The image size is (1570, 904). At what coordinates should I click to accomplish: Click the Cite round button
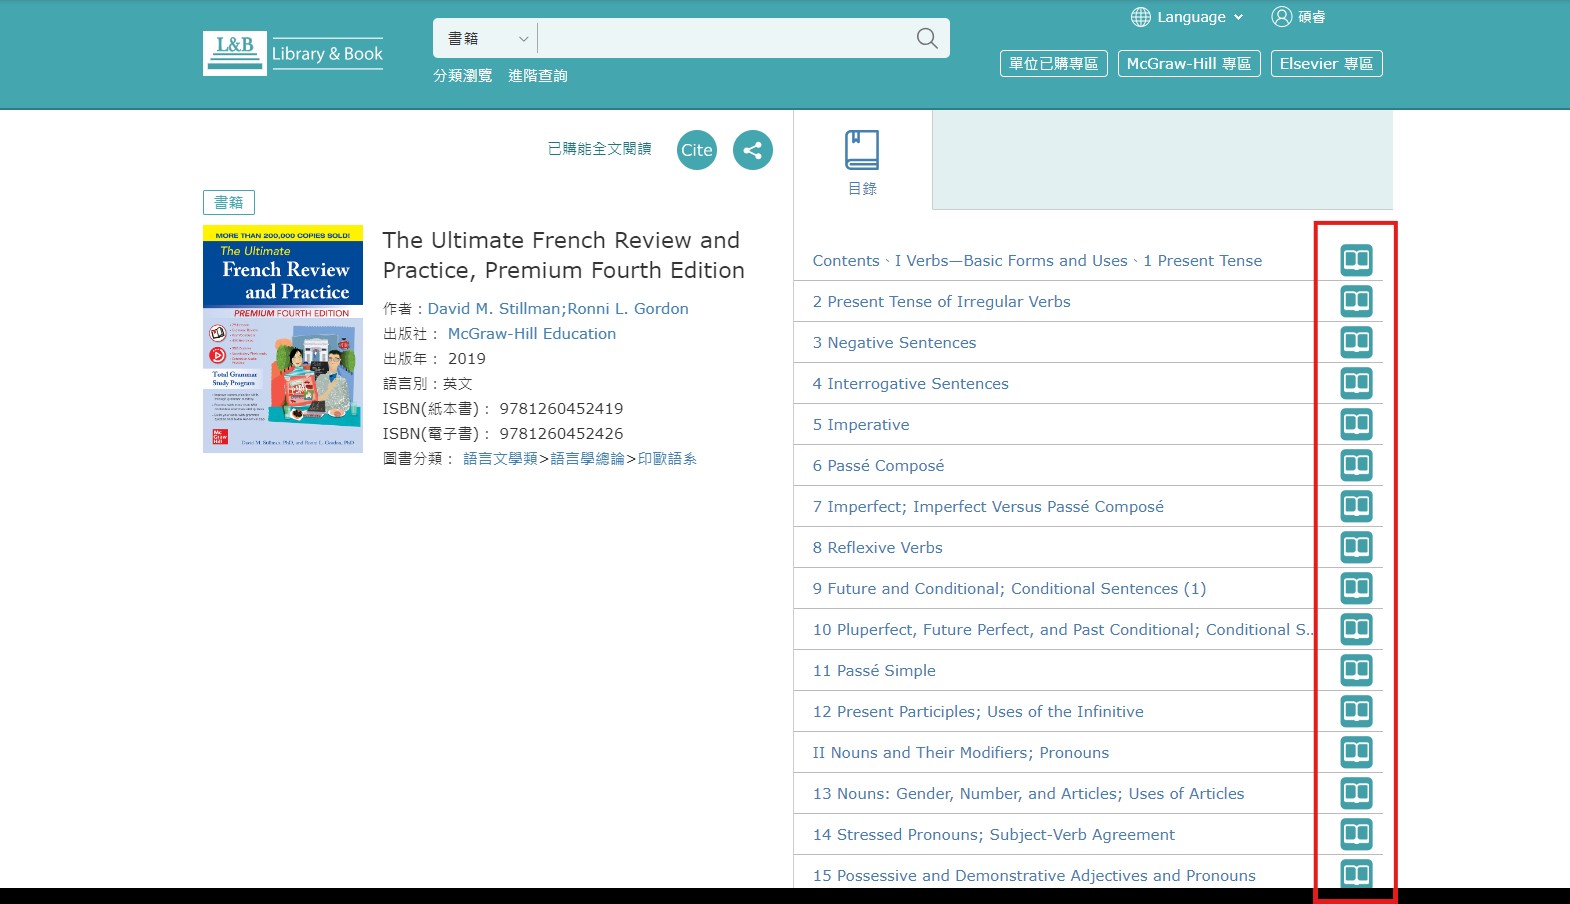click(696, 150)
